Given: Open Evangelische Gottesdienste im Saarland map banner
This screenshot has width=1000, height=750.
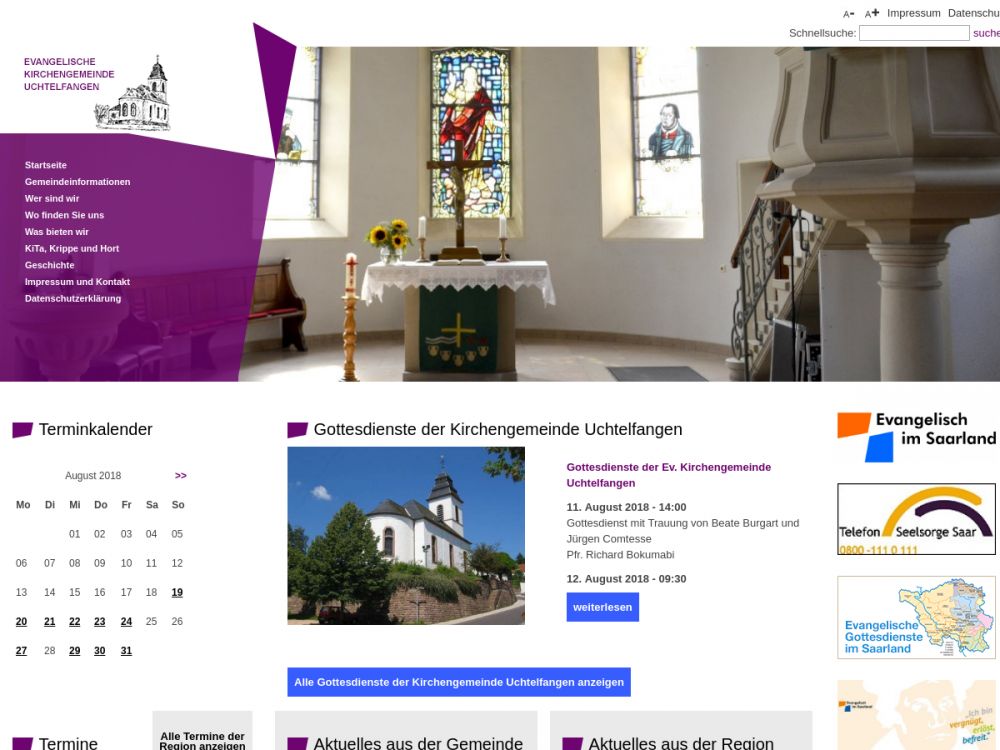Looking at the screenshot, I should coord(916,617).
